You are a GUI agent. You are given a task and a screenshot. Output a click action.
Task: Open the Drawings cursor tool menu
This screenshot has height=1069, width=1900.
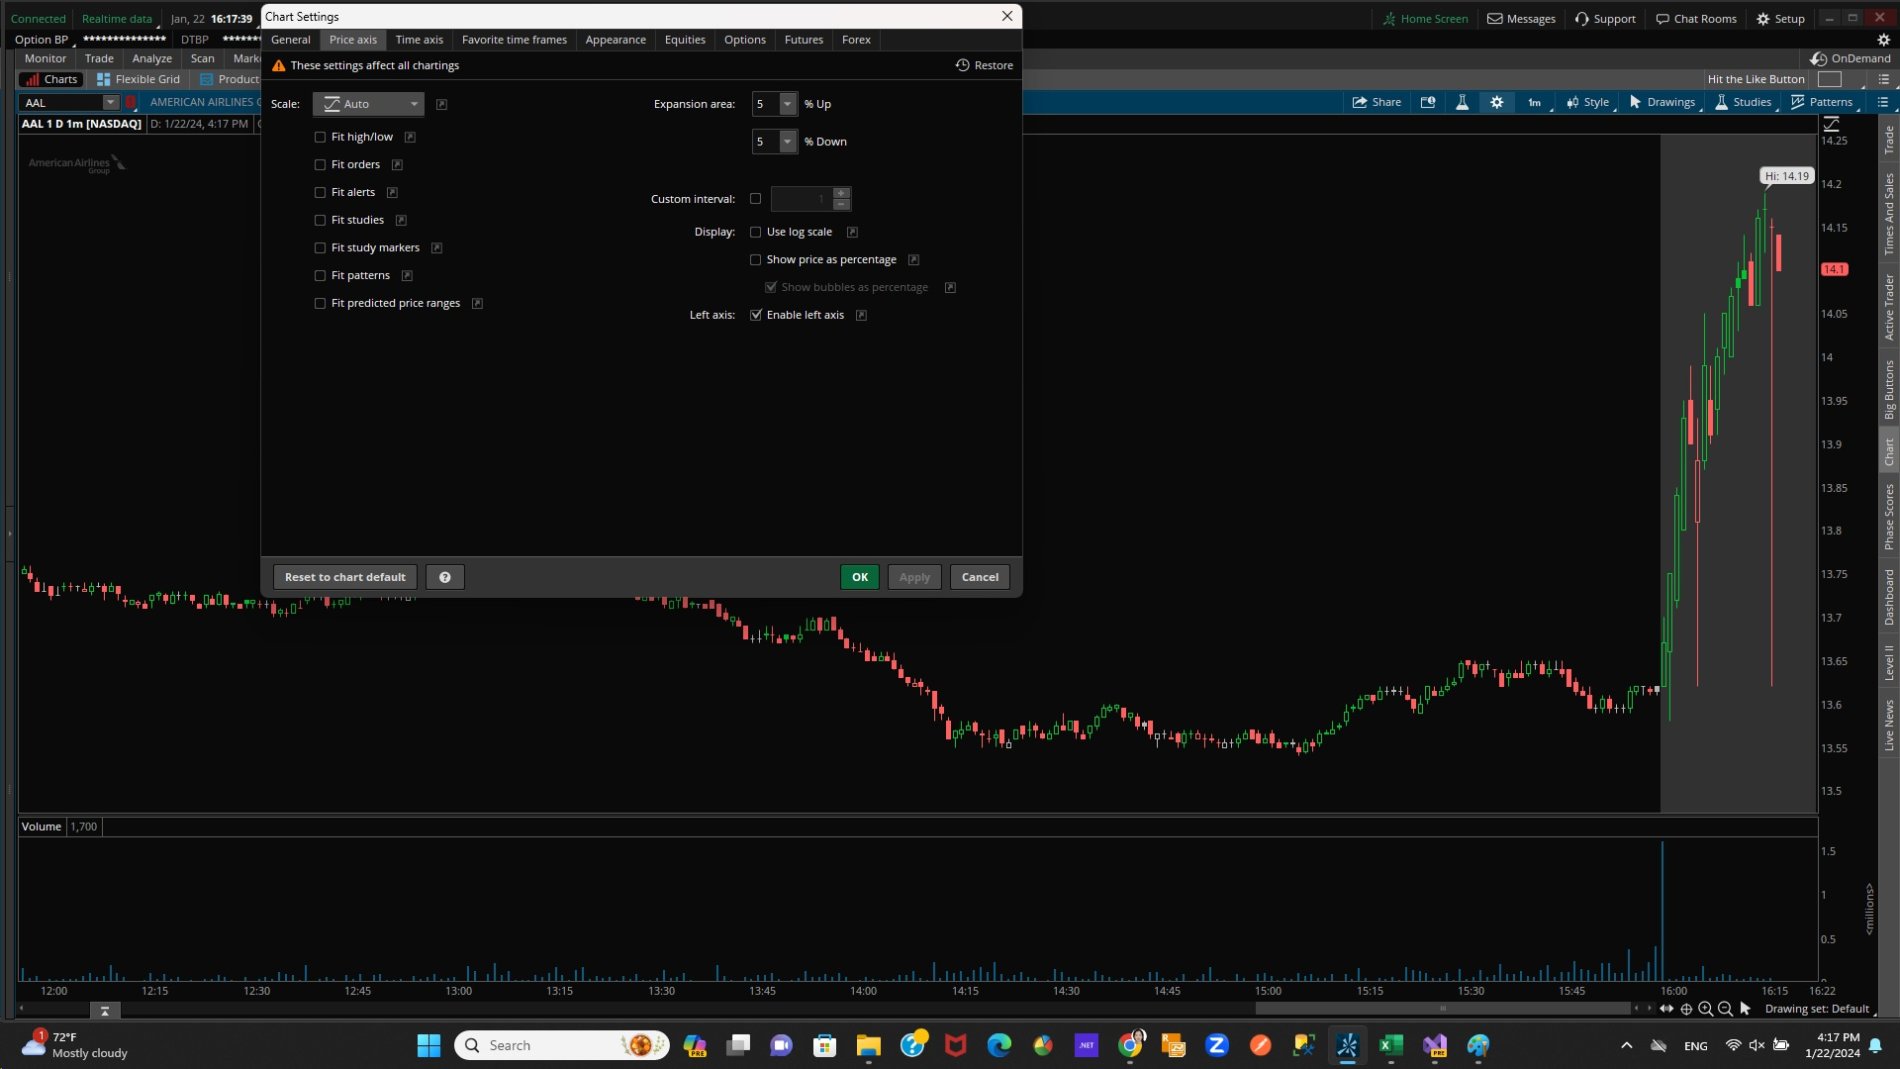(1662, 102)
